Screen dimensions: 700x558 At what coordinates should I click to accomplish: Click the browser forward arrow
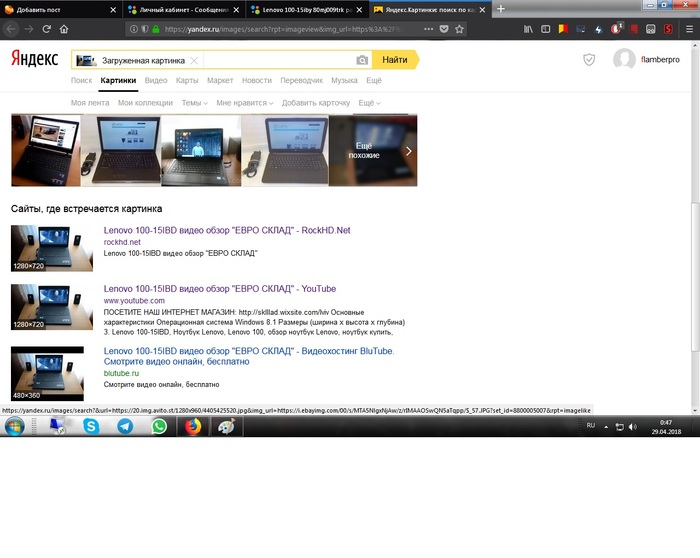29,29
